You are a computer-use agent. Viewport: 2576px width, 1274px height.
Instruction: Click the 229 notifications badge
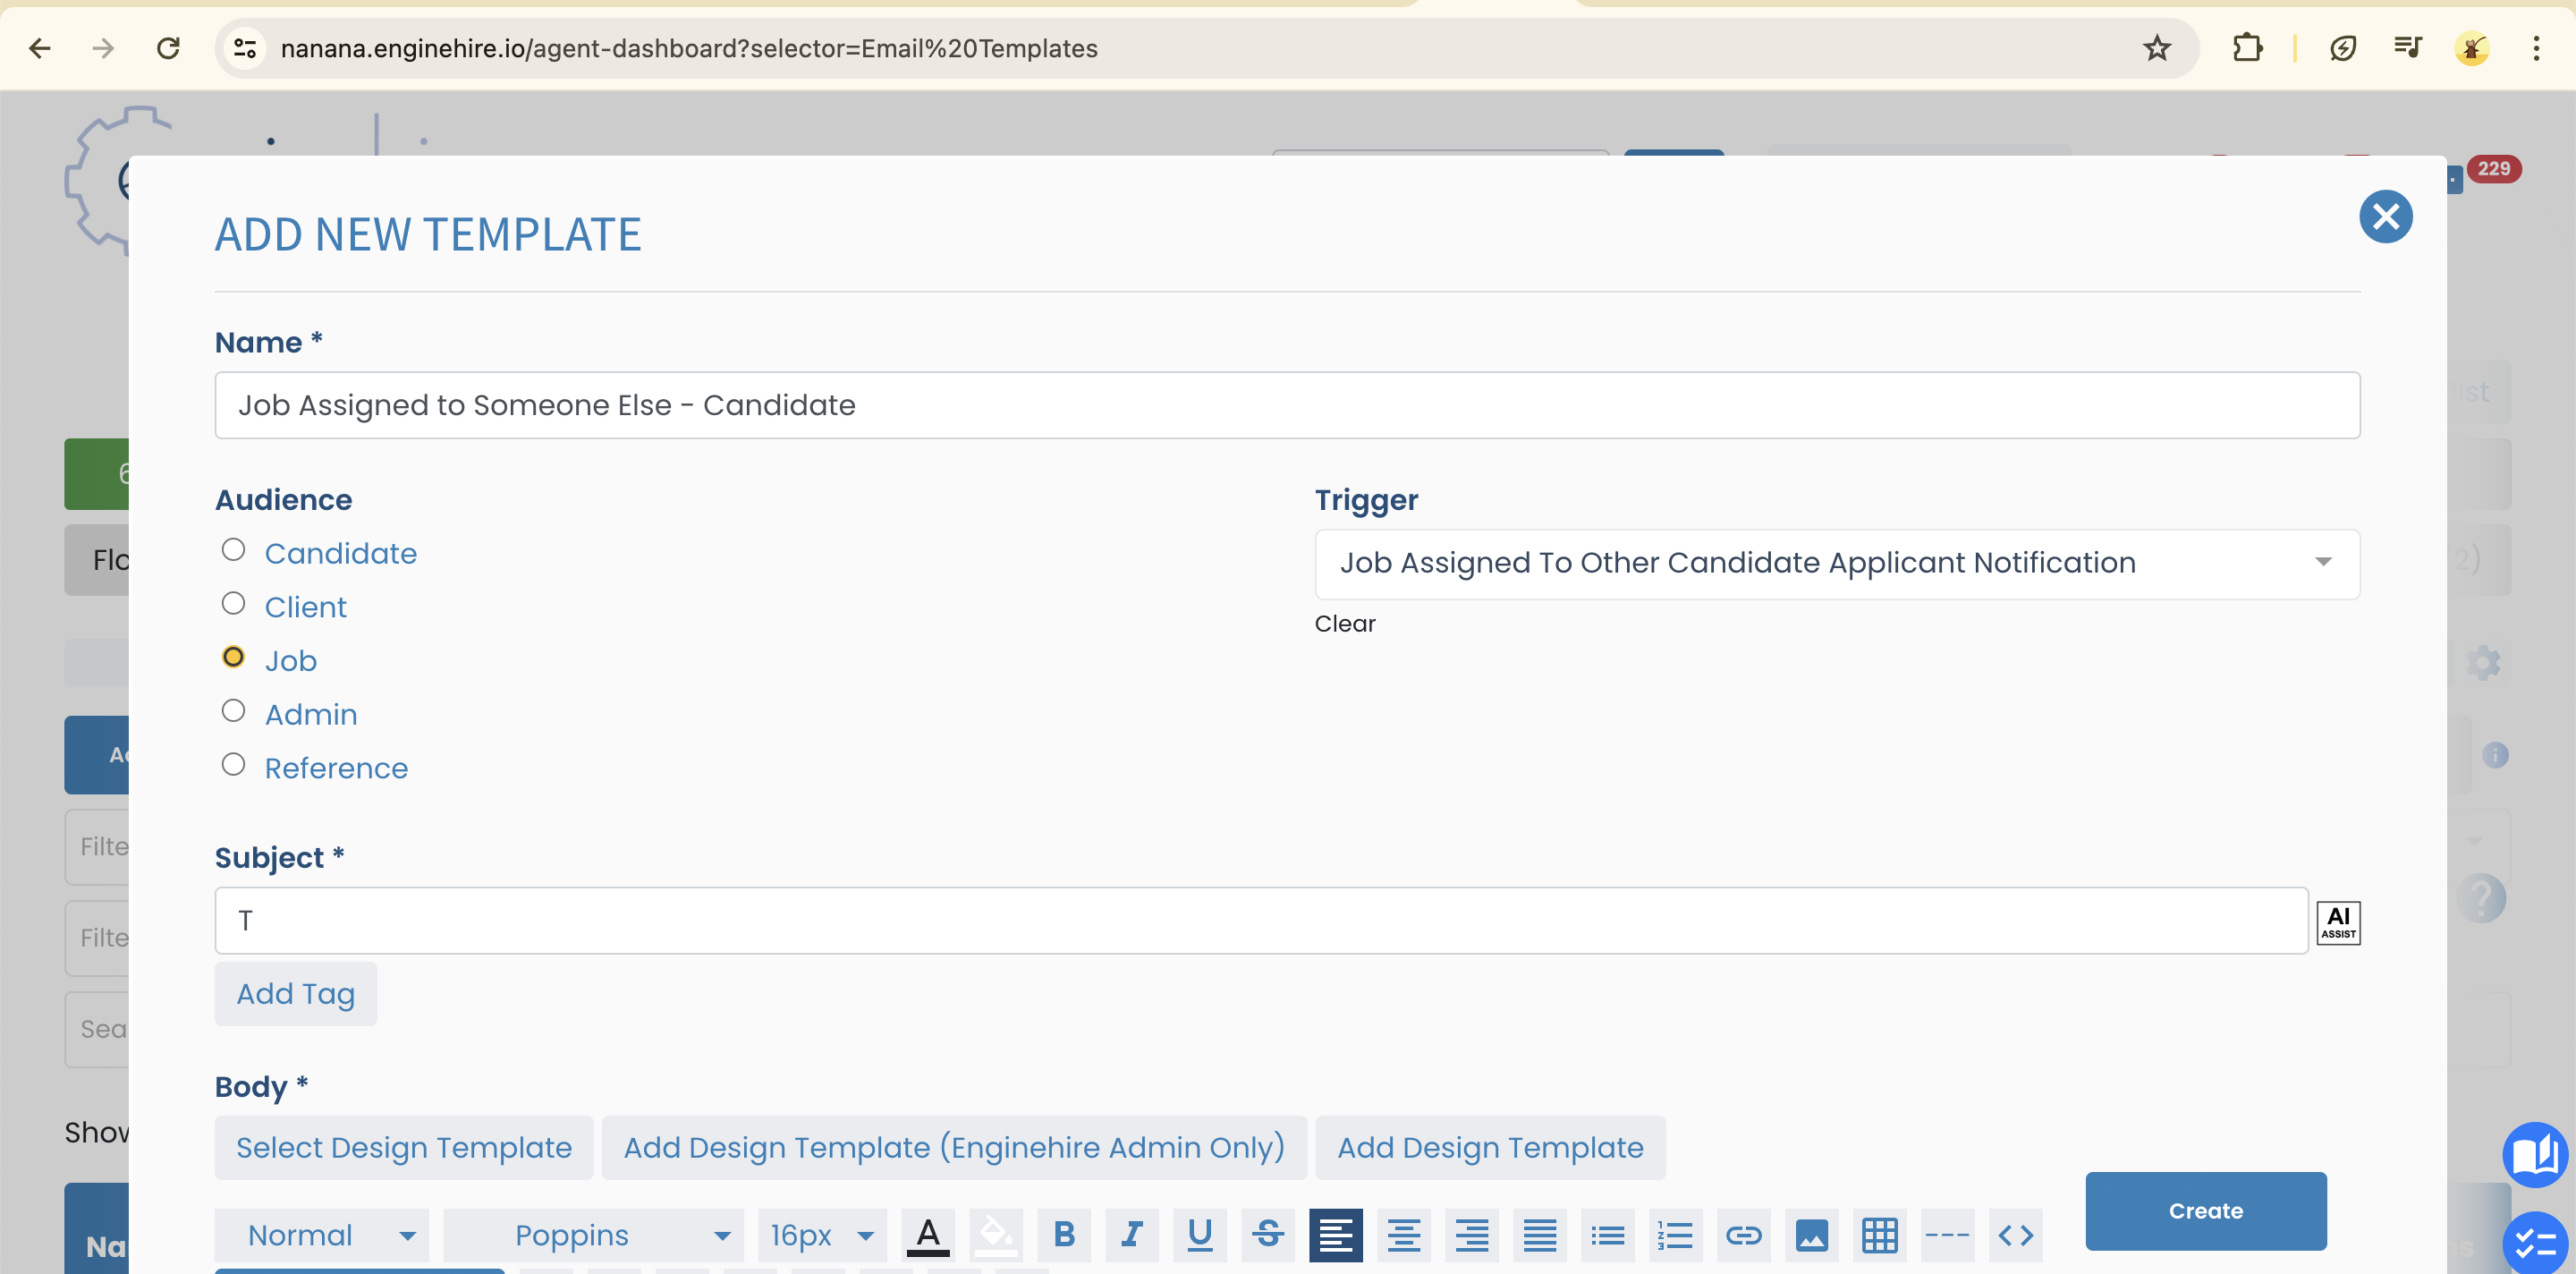pos(2493,169)
